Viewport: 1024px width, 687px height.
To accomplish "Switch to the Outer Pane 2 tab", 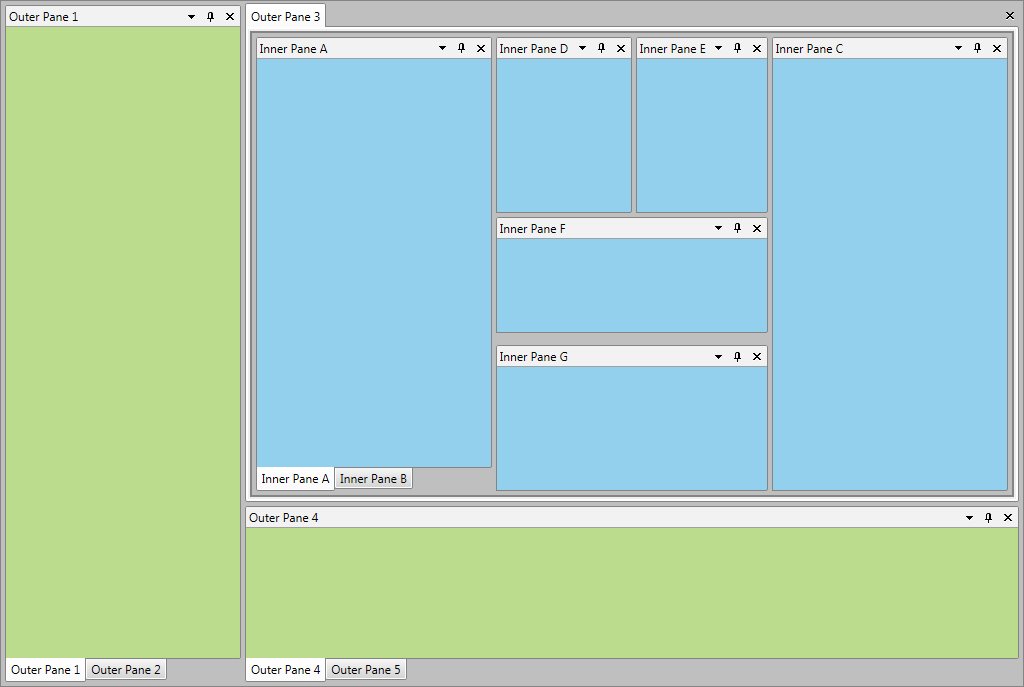I will [125, 669].
